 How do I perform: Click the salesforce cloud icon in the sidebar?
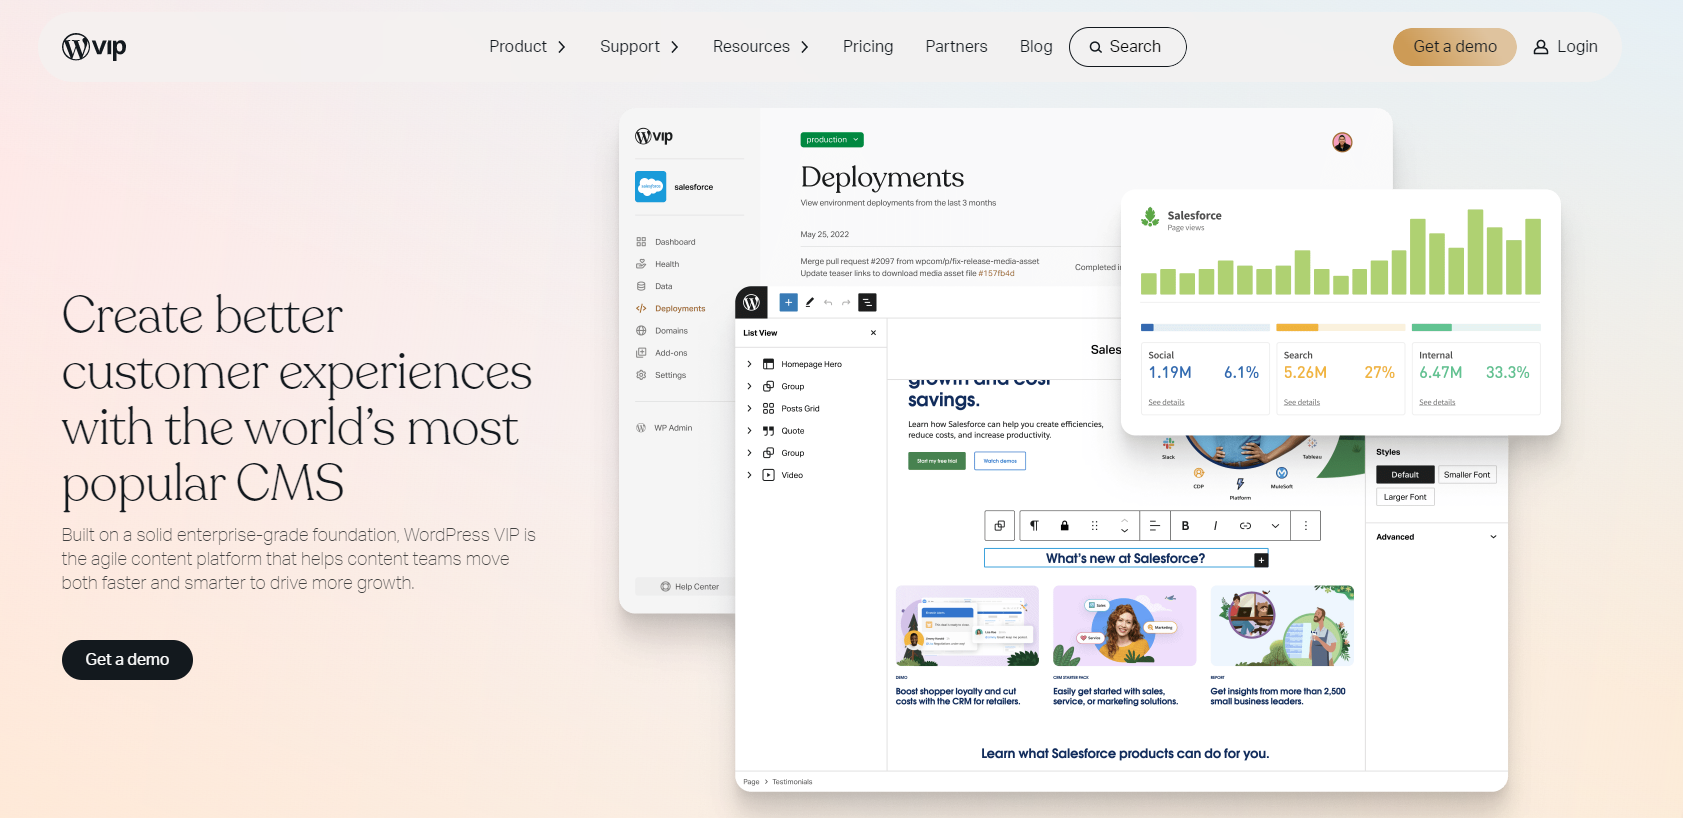point(650,187)
